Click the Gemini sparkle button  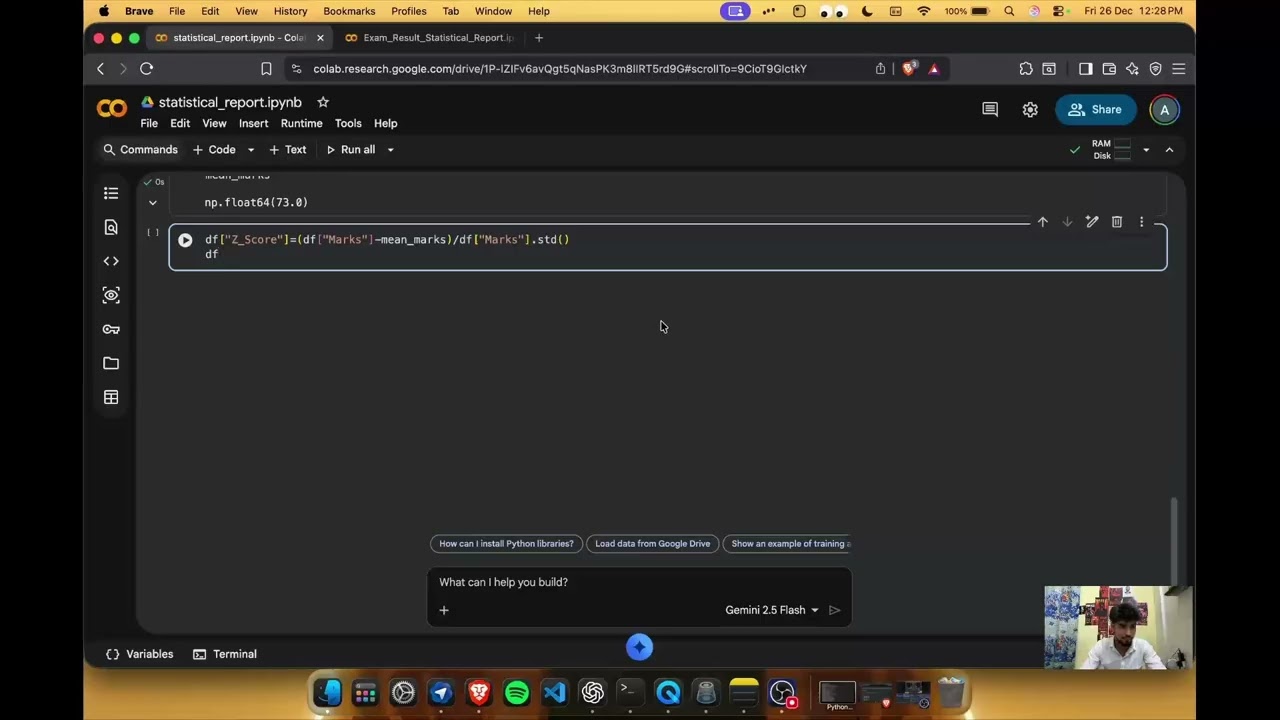click(x=639, y=647)
